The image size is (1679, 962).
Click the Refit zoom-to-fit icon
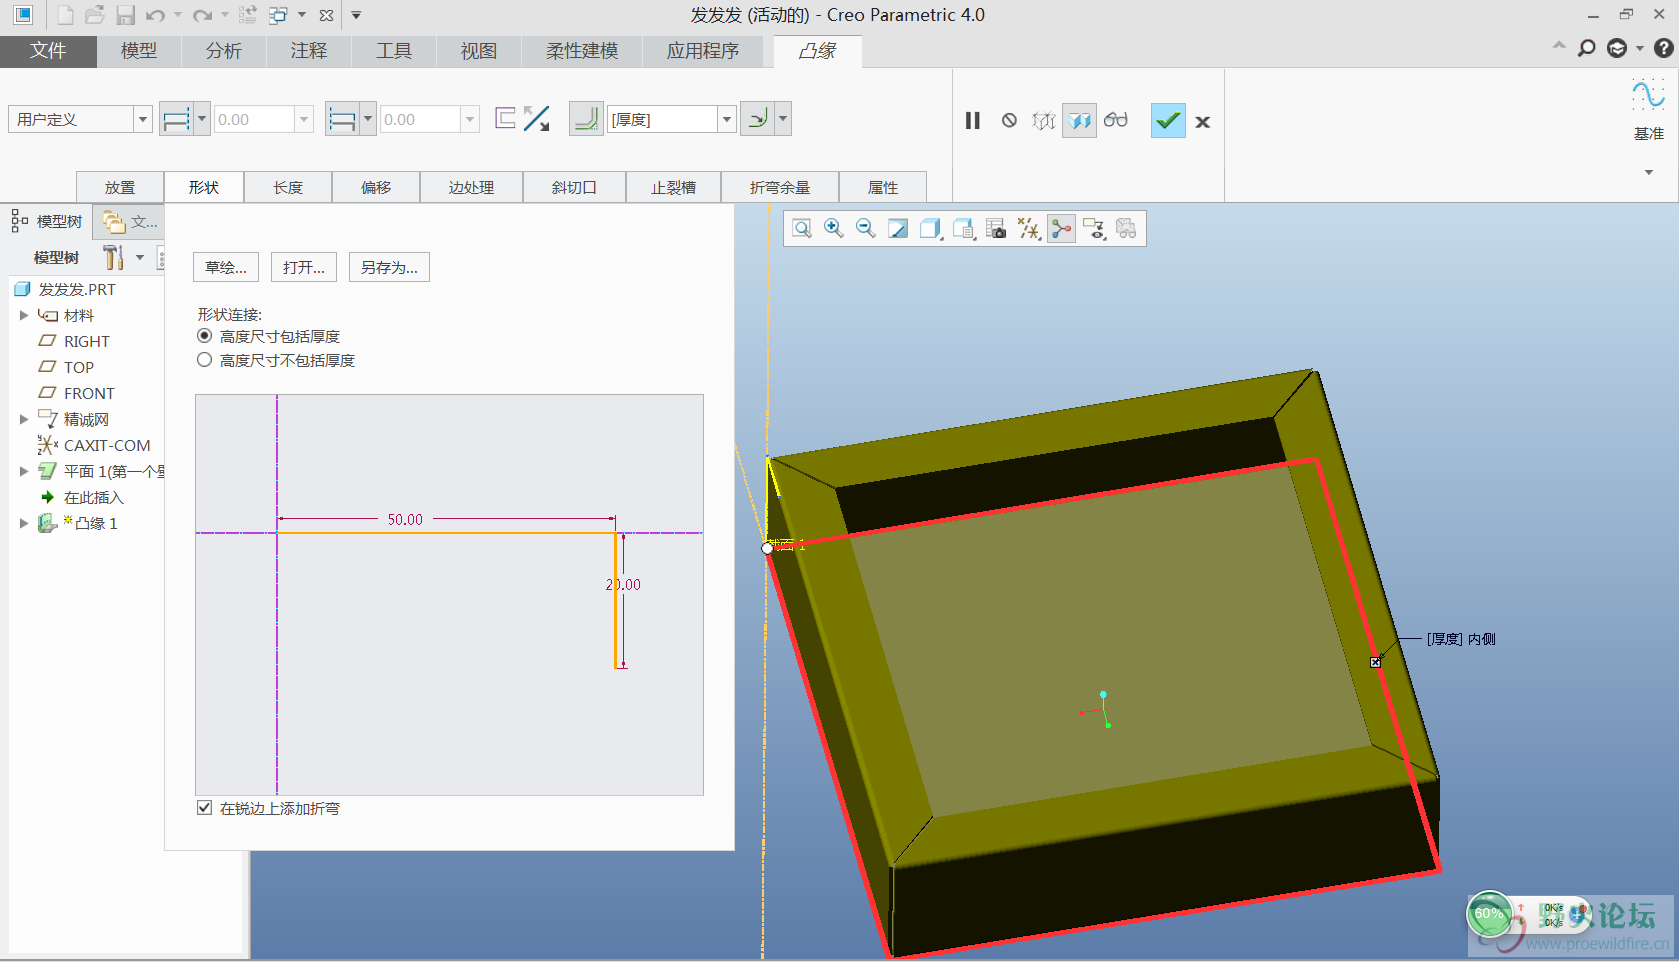(802, 229)
